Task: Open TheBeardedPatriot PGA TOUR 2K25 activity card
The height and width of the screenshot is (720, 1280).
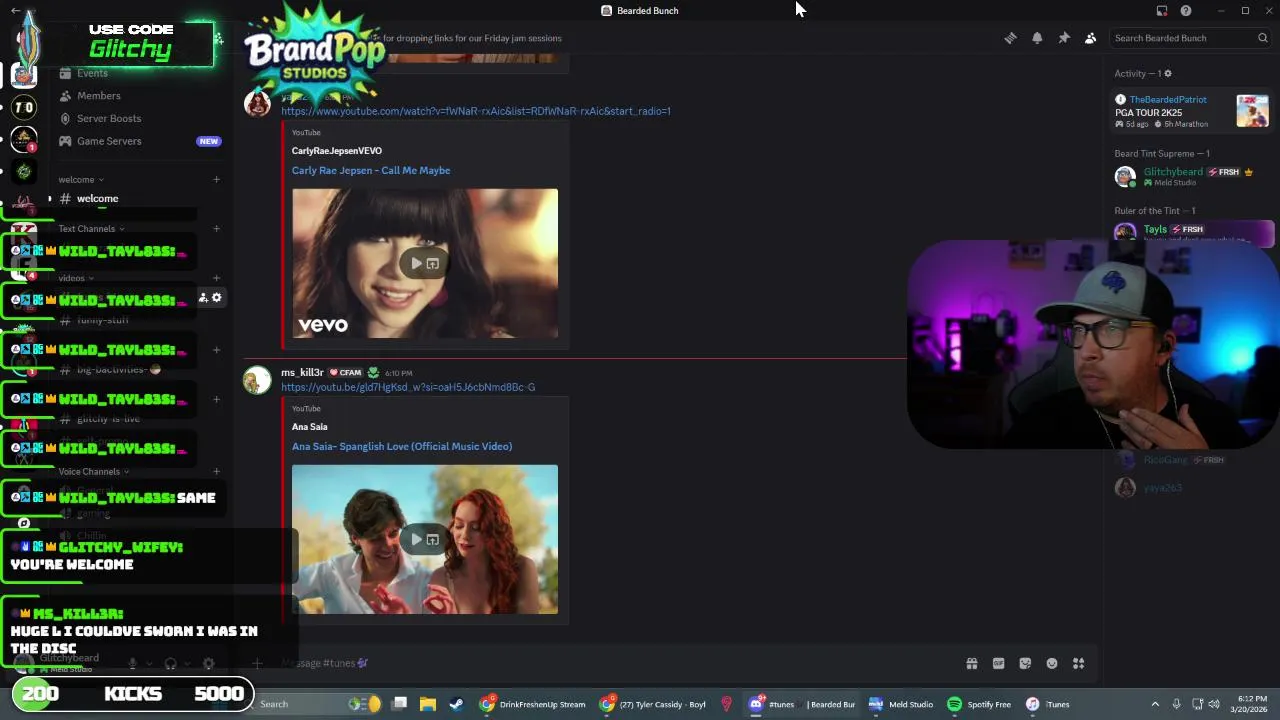Action: tap(1192, 111)
